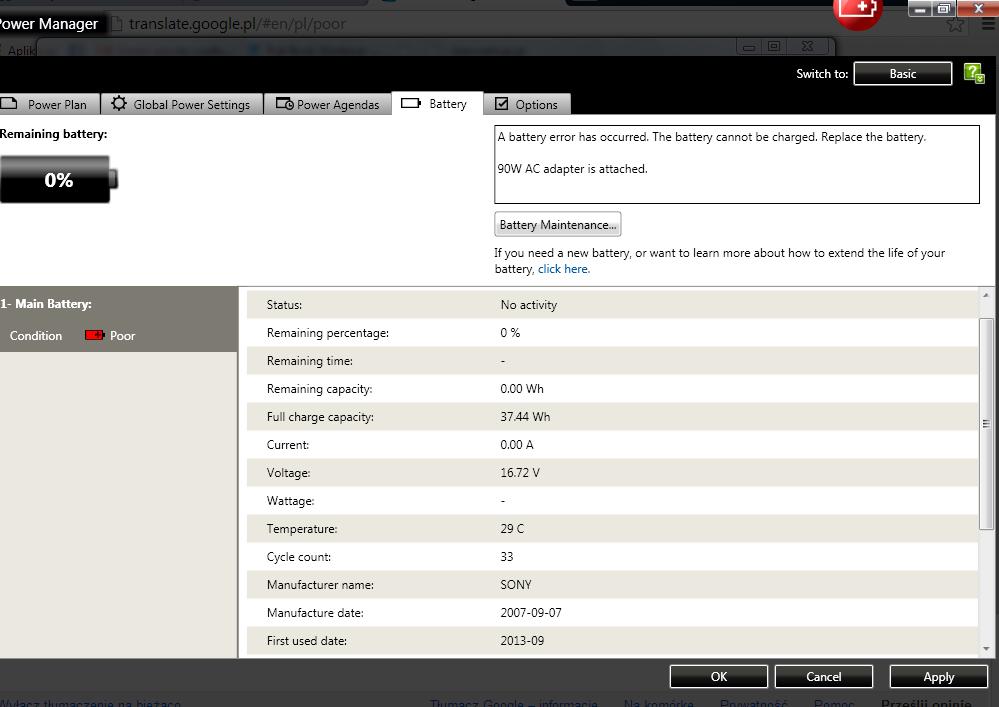The height and width of the screenshot is (707, 999).
Task: Apply the battery settings
Action: point(938,676)
